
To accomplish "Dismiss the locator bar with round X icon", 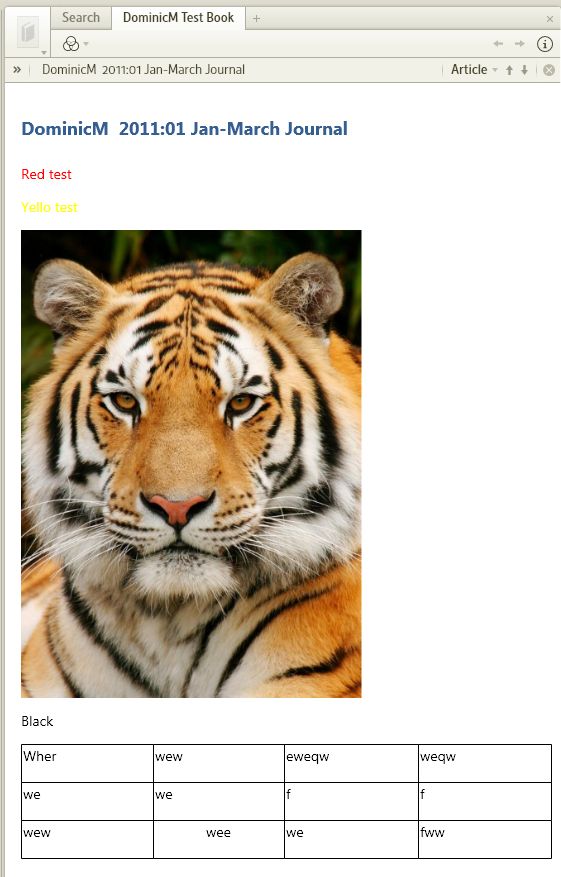I will (549, 70).
